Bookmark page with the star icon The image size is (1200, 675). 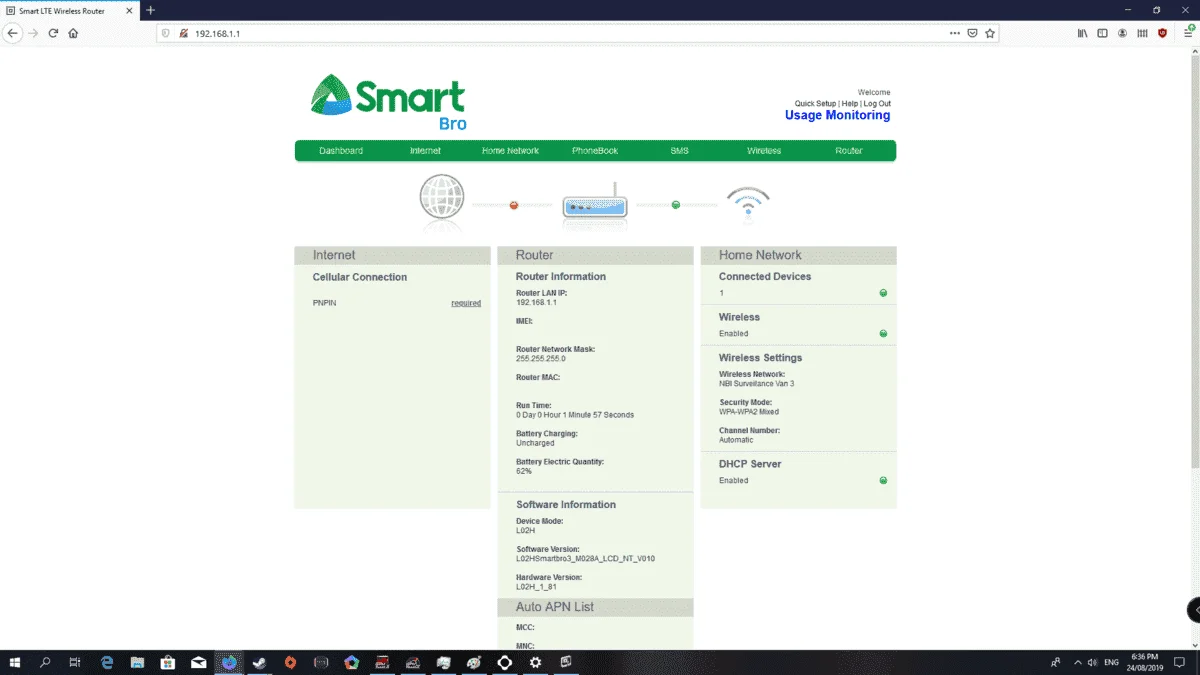pyautogui.click(x=990, y=33)
